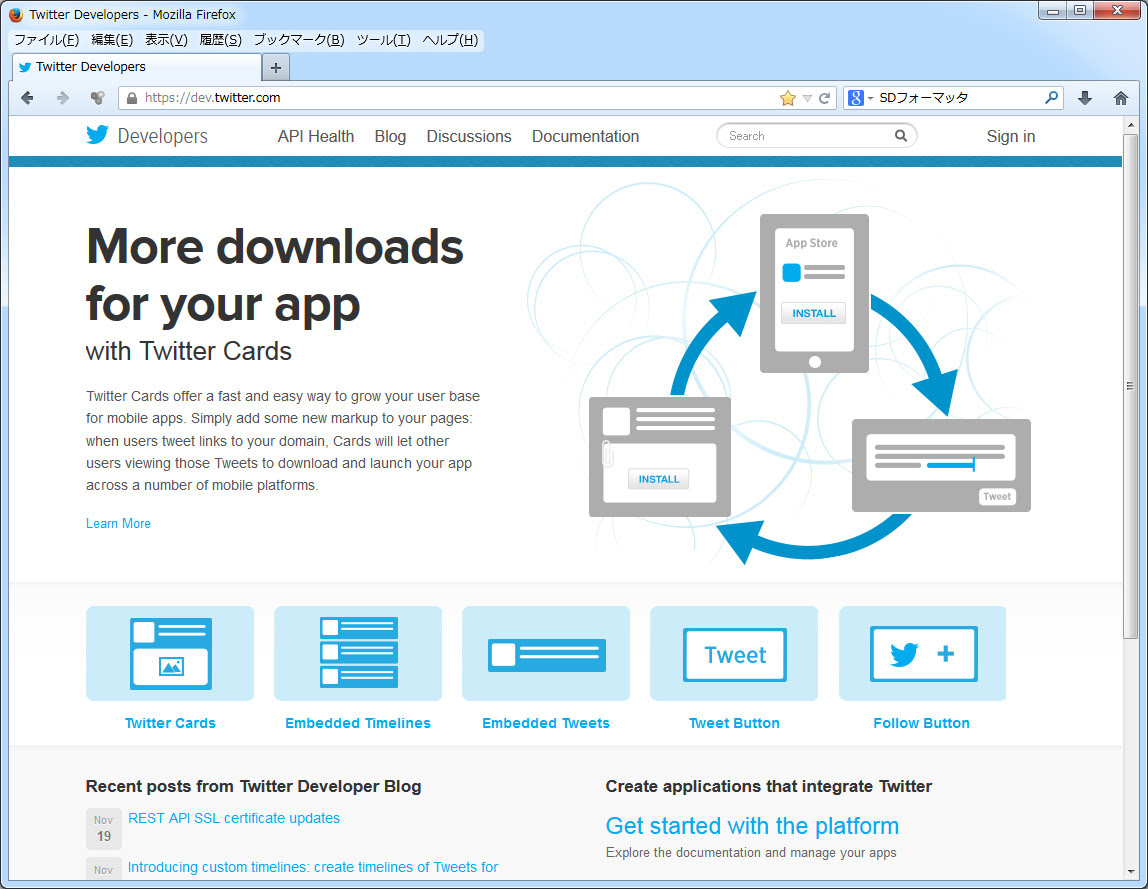Open the 履歴(S) menu
This screenshot has height=889, width=1148.
[220, 40]
